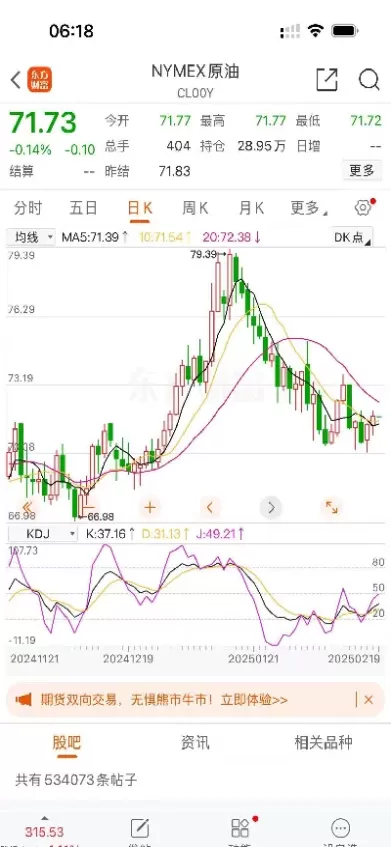Open chart settings gear icon
The height and width of the screenshot is (847, 391).
tap(363, 208)
